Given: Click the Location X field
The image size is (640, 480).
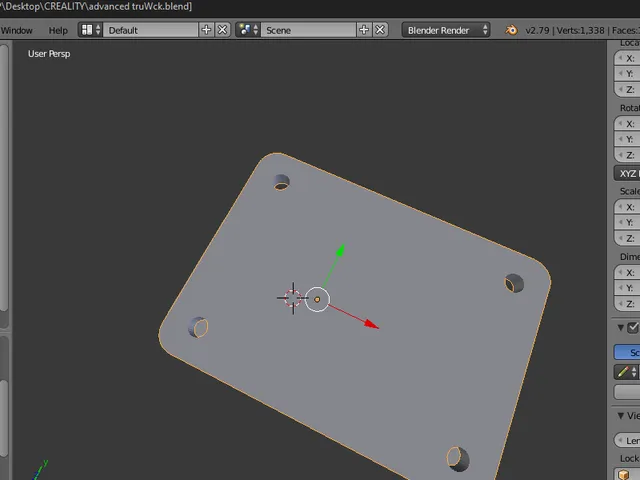Looking at the screenshot, I should click(627, 58).
